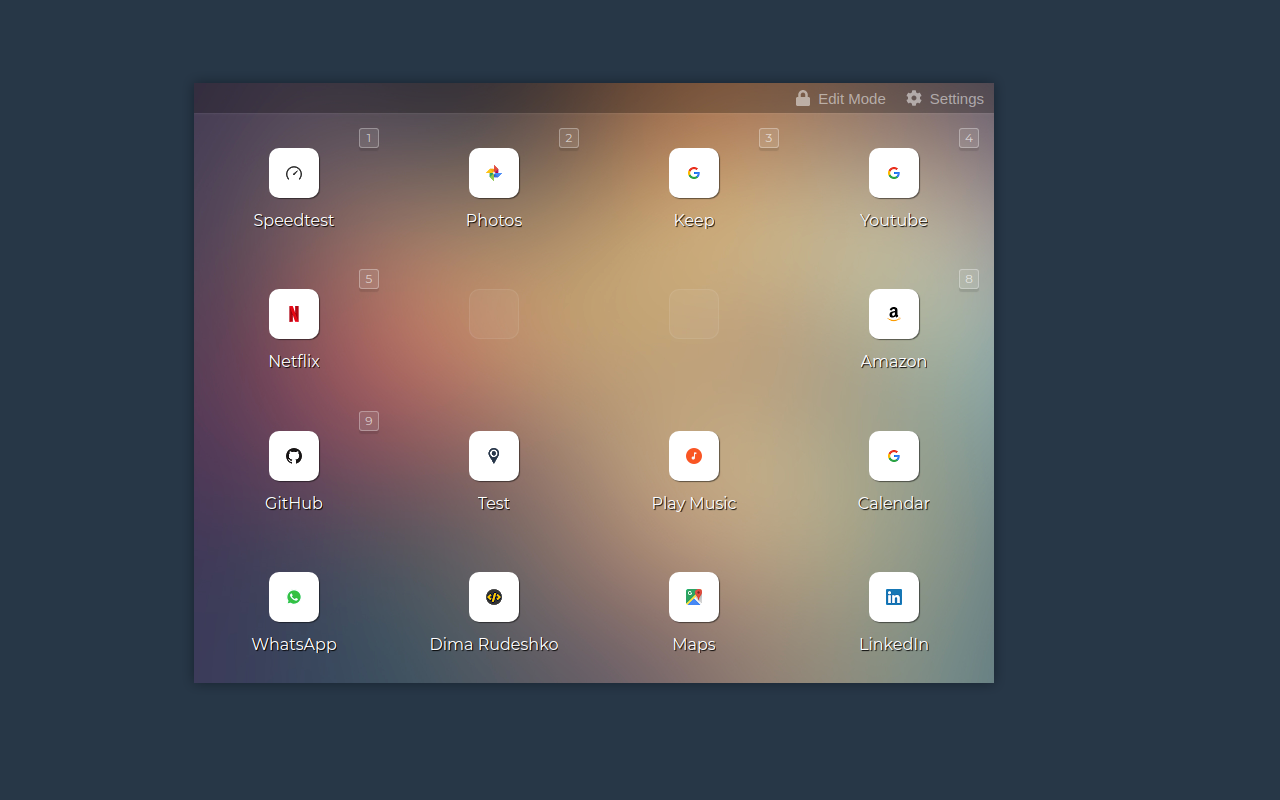The width and height of the screenshot is (1280, 800).
Task: Click the "WhatsApp" label text
Action: (294, 645)
